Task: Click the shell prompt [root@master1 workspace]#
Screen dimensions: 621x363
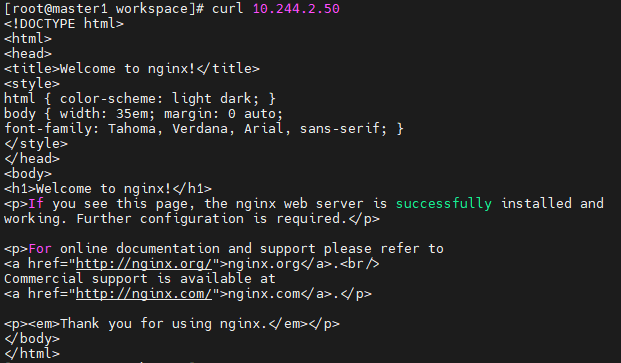Action: click(x=104, y=9)
